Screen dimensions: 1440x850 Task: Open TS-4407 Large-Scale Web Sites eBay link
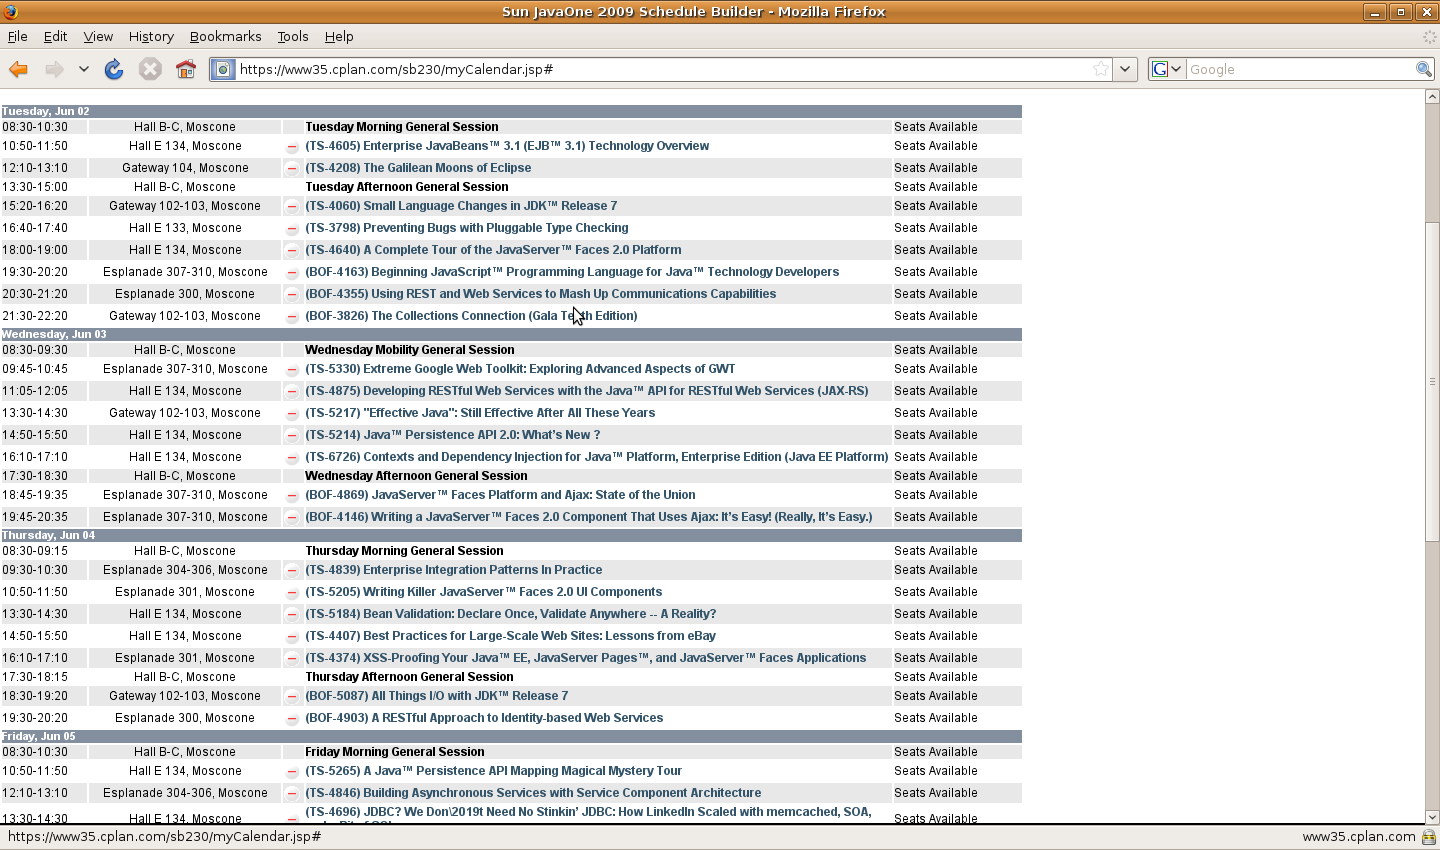tap(510, 636)
